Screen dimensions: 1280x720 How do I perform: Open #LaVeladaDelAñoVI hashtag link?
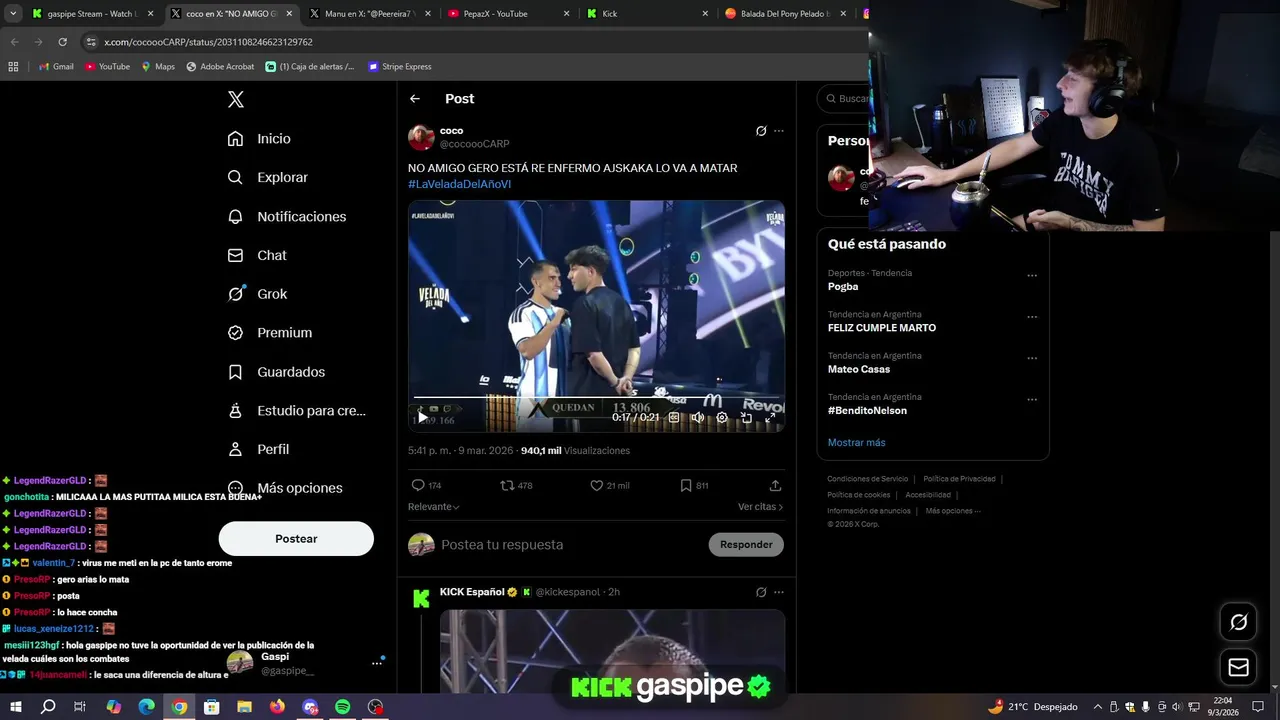tap(459, 184)
